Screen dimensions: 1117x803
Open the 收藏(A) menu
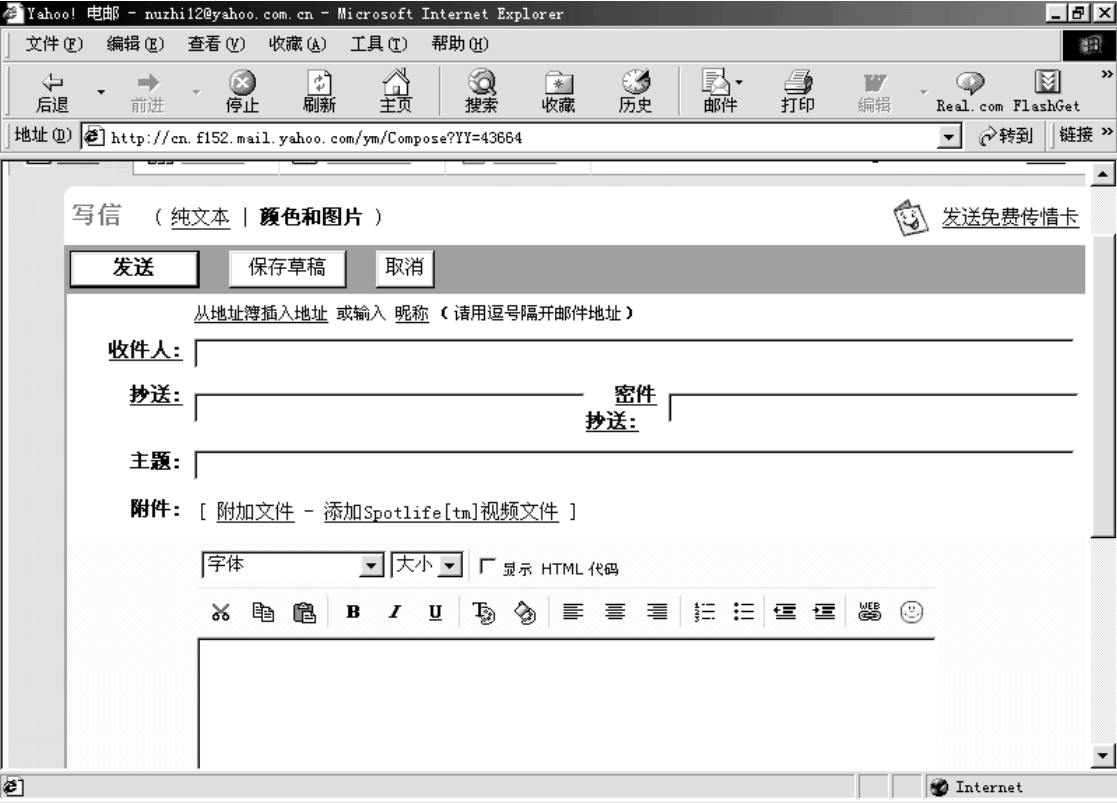(x=297, y=44)
